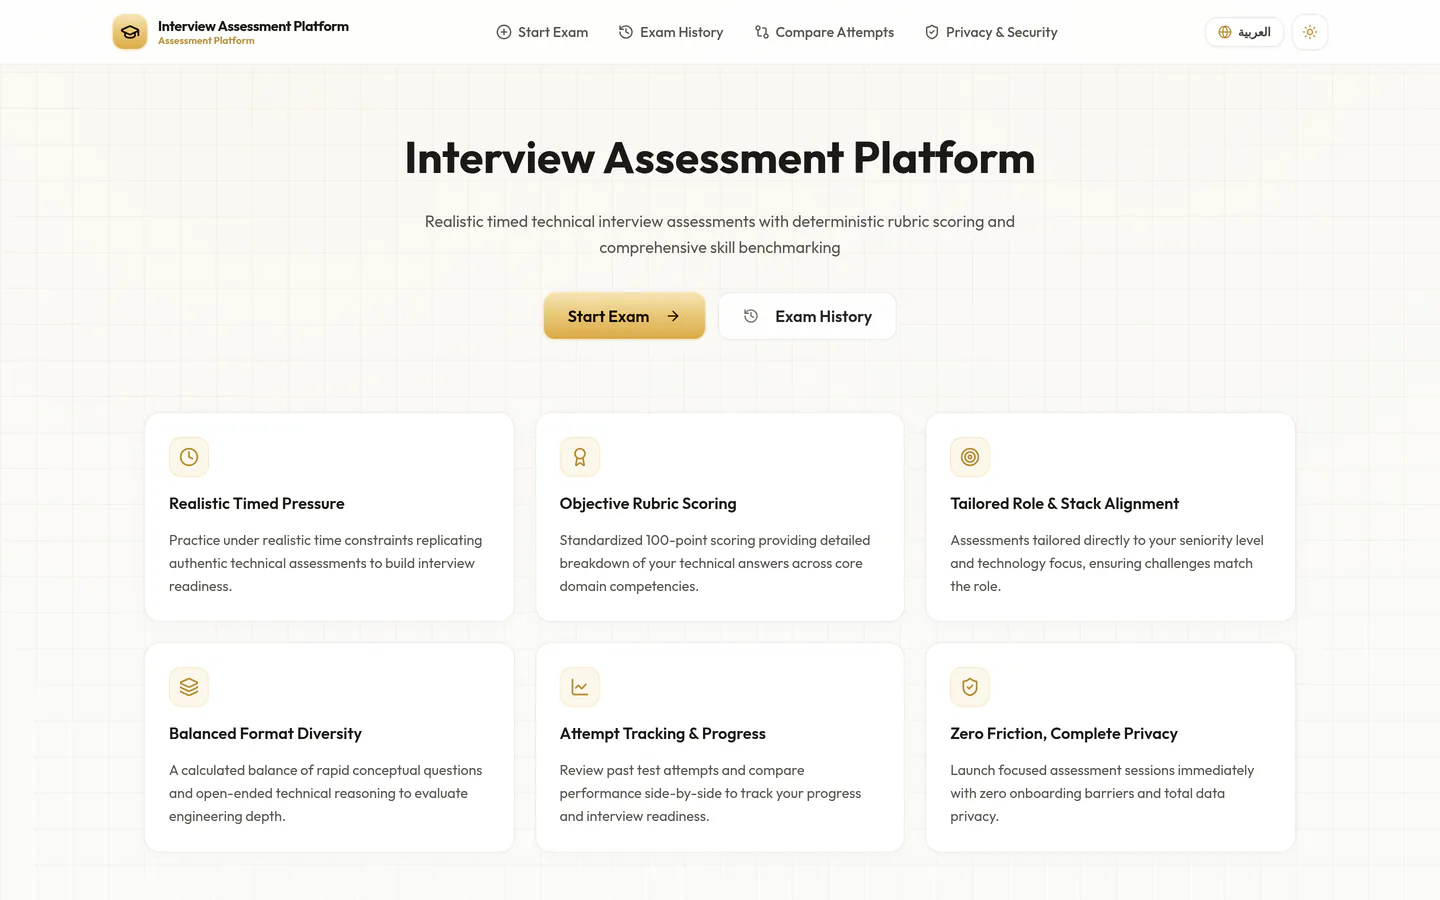
Task: Click the Interview Assessment Platform header brand title
Action: (253, 26)
